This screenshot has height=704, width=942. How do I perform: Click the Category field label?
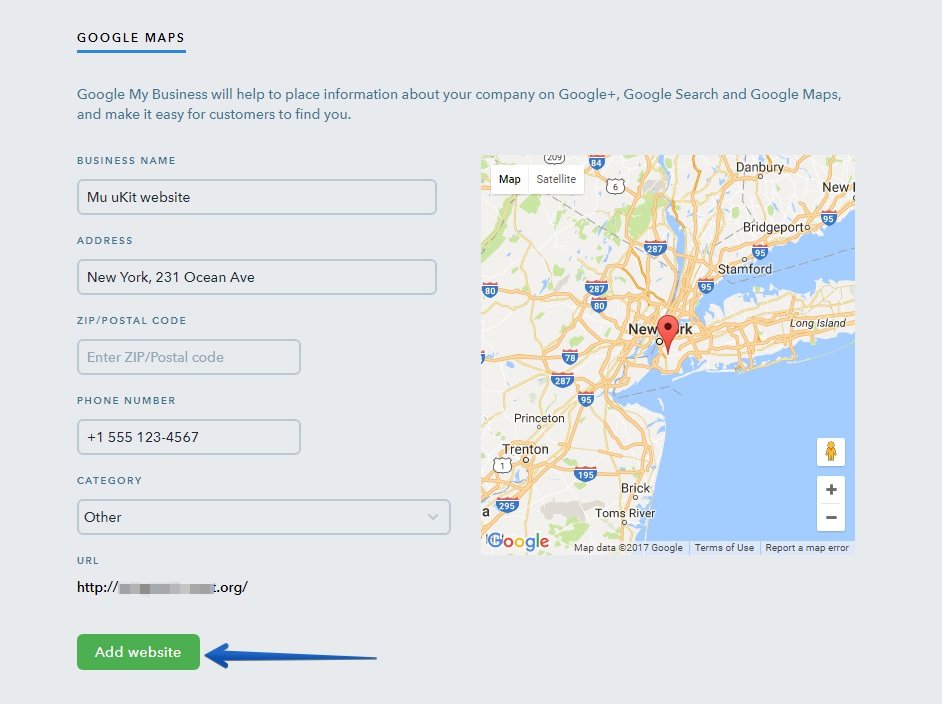click(109, 481)
